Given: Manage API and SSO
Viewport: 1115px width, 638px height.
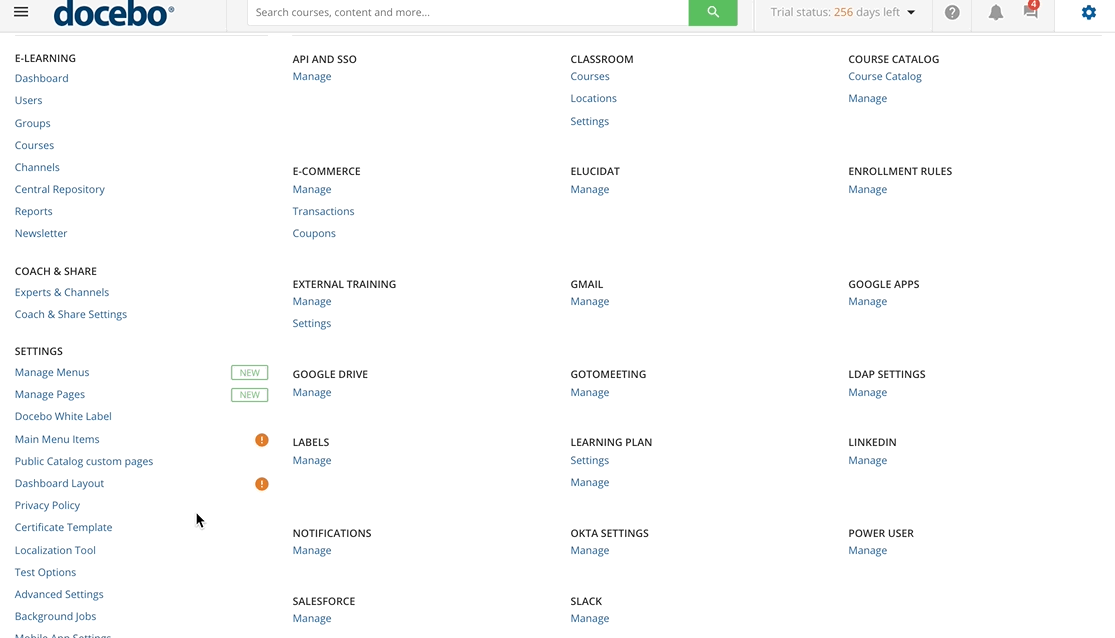Looking at the screenshot, I should pyautogui.click(x=312, y=77).
